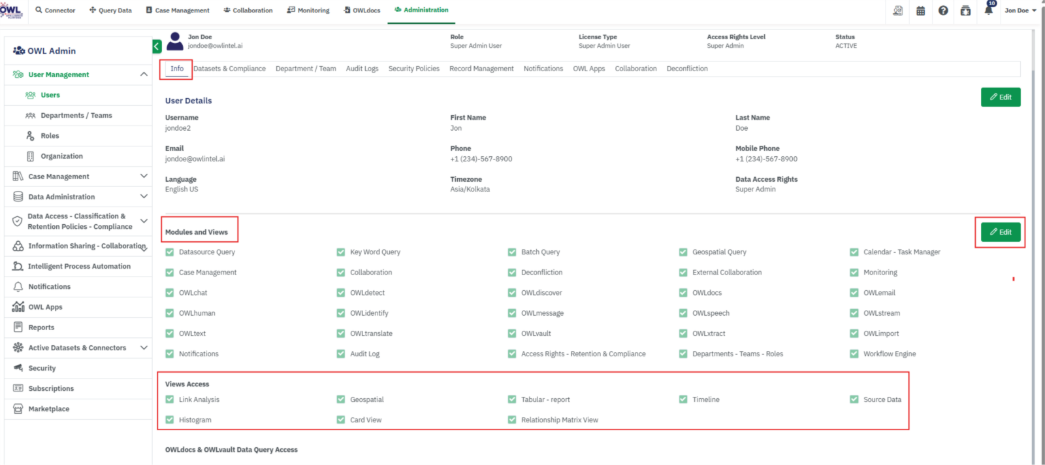
Task: Open the Security Policies tab
Action: (x=414, y=69)
